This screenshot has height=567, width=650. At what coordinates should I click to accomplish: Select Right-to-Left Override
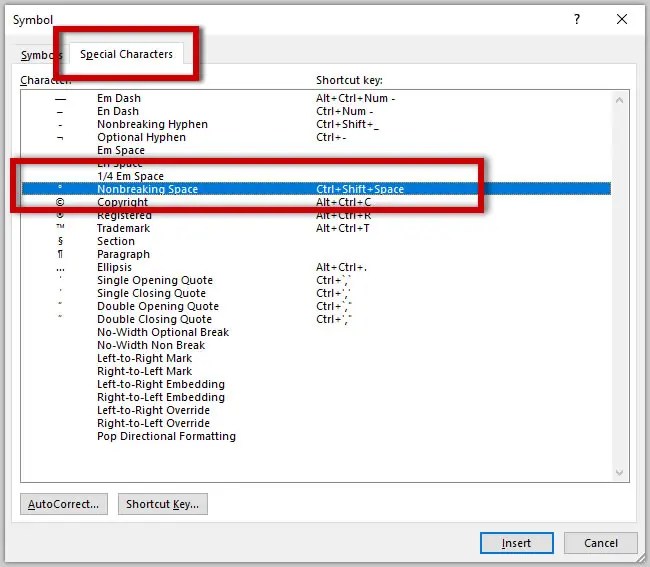coord(316,423)
